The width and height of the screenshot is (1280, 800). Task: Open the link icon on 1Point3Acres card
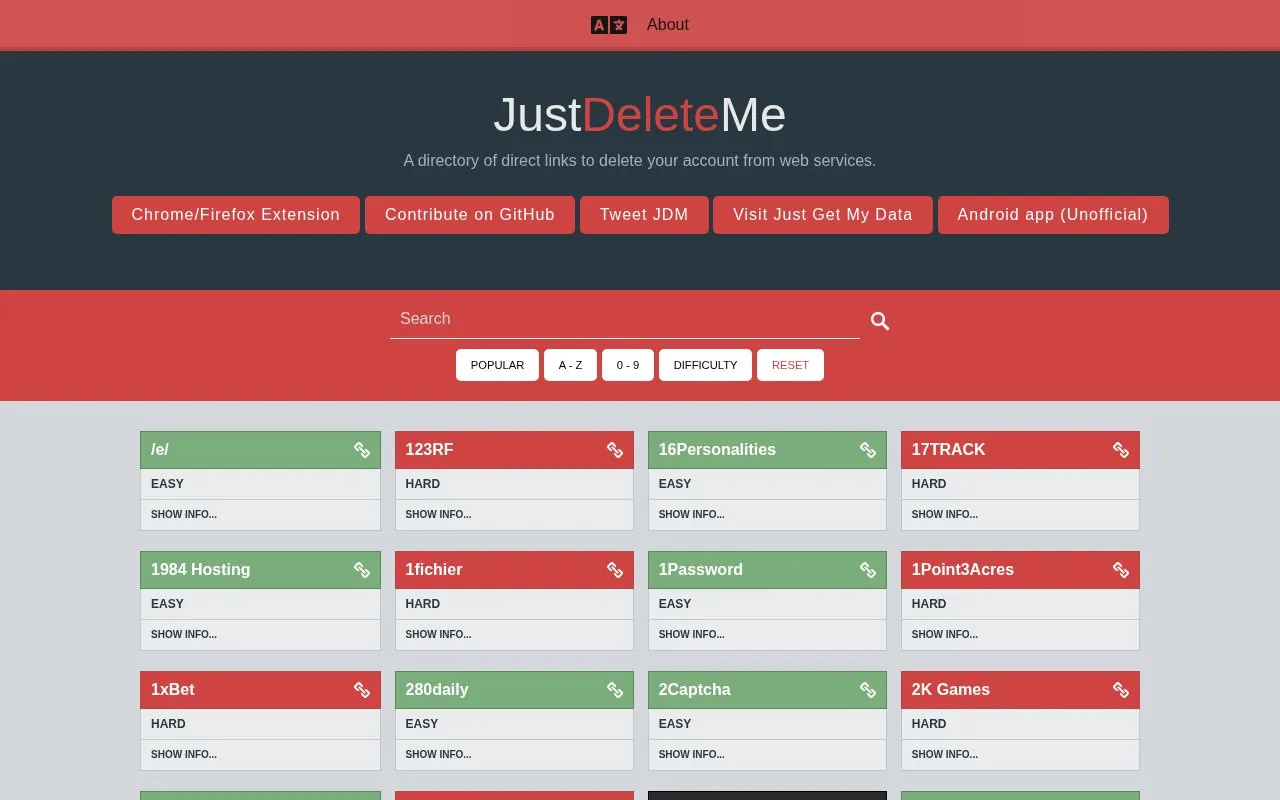(1121, 570)
